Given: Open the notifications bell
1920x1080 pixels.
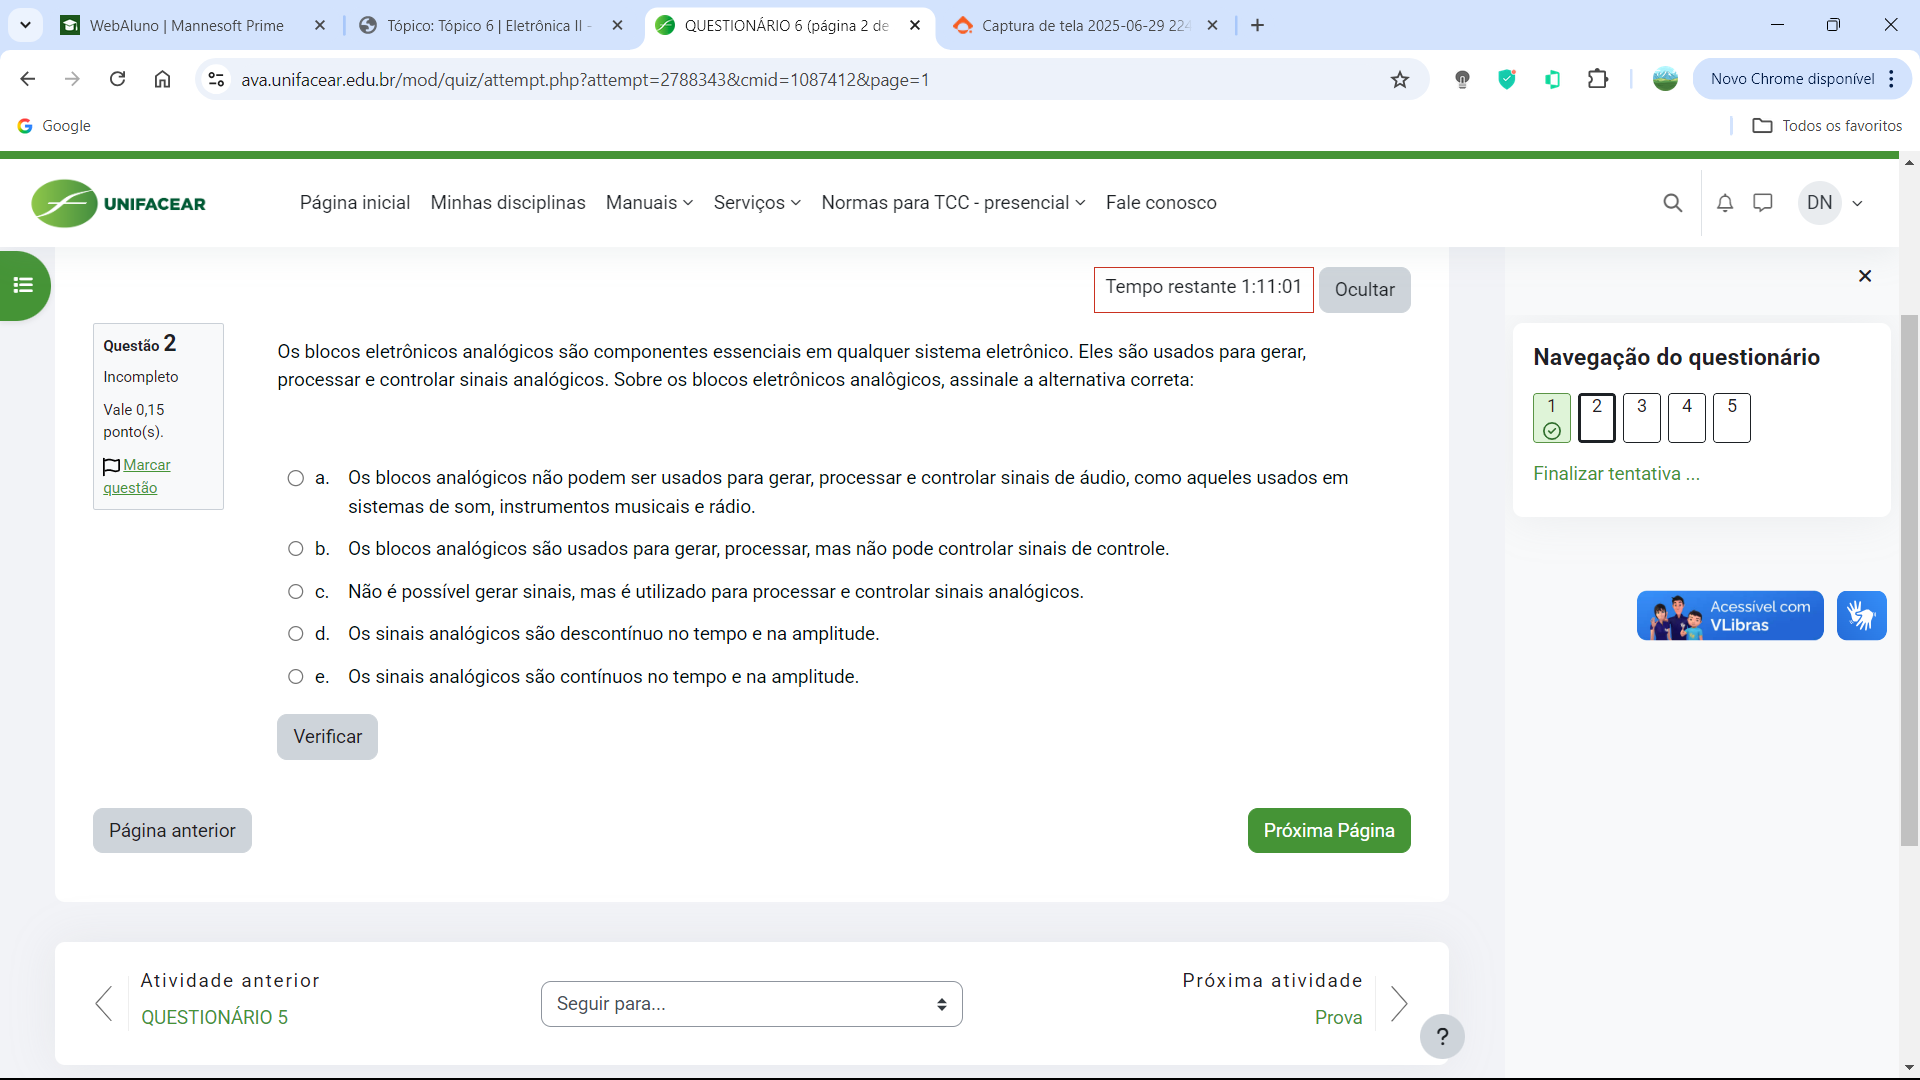Looking at the screenshot, I should pos(1725,203).
